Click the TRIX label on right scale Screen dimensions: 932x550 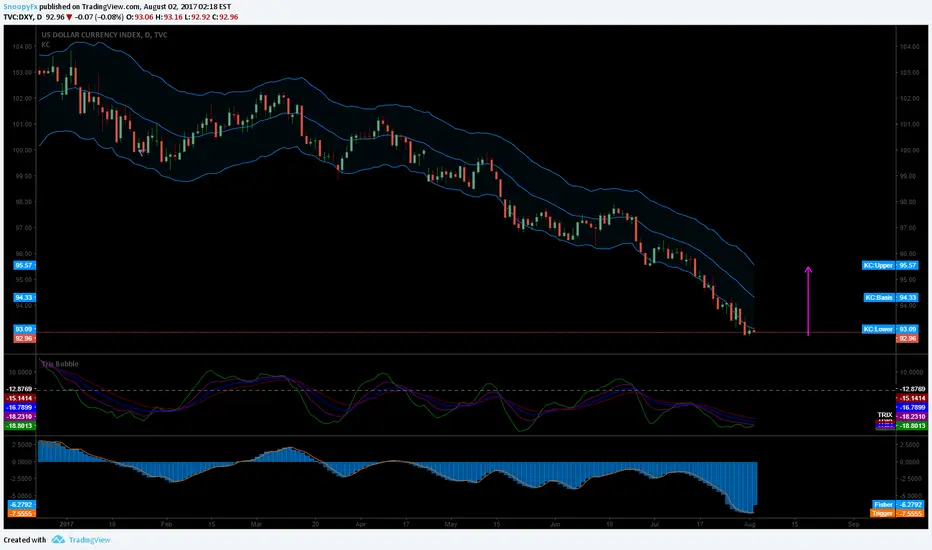pyautogui.click(x=884, y=414)
